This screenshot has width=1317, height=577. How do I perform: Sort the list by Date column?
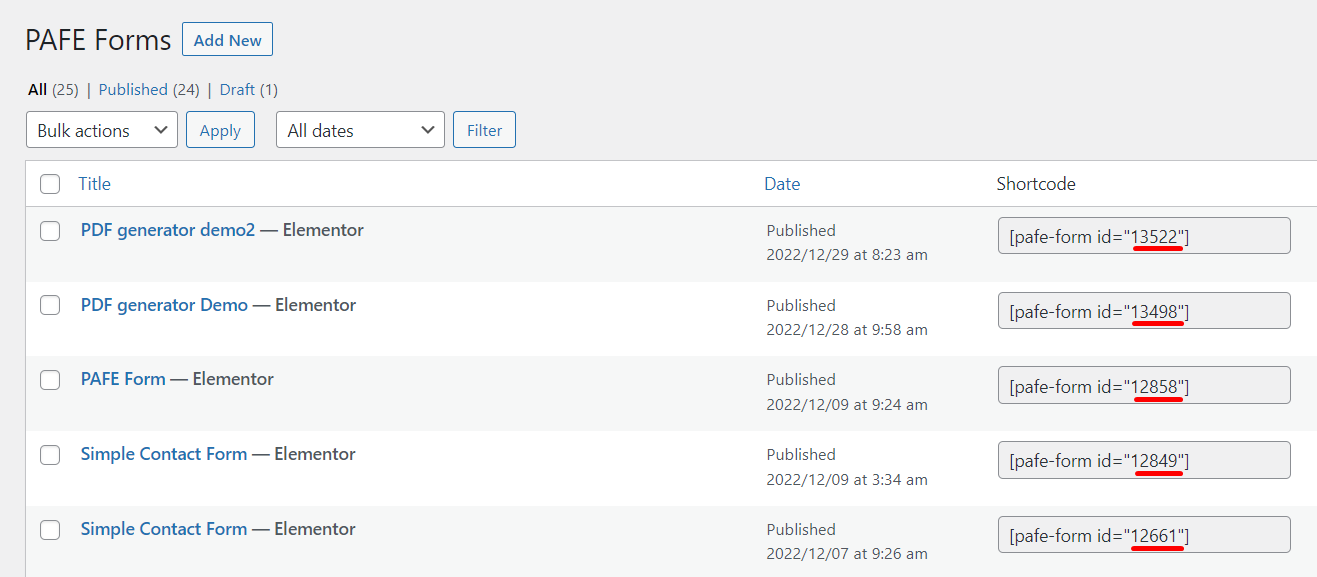(782, 184)
